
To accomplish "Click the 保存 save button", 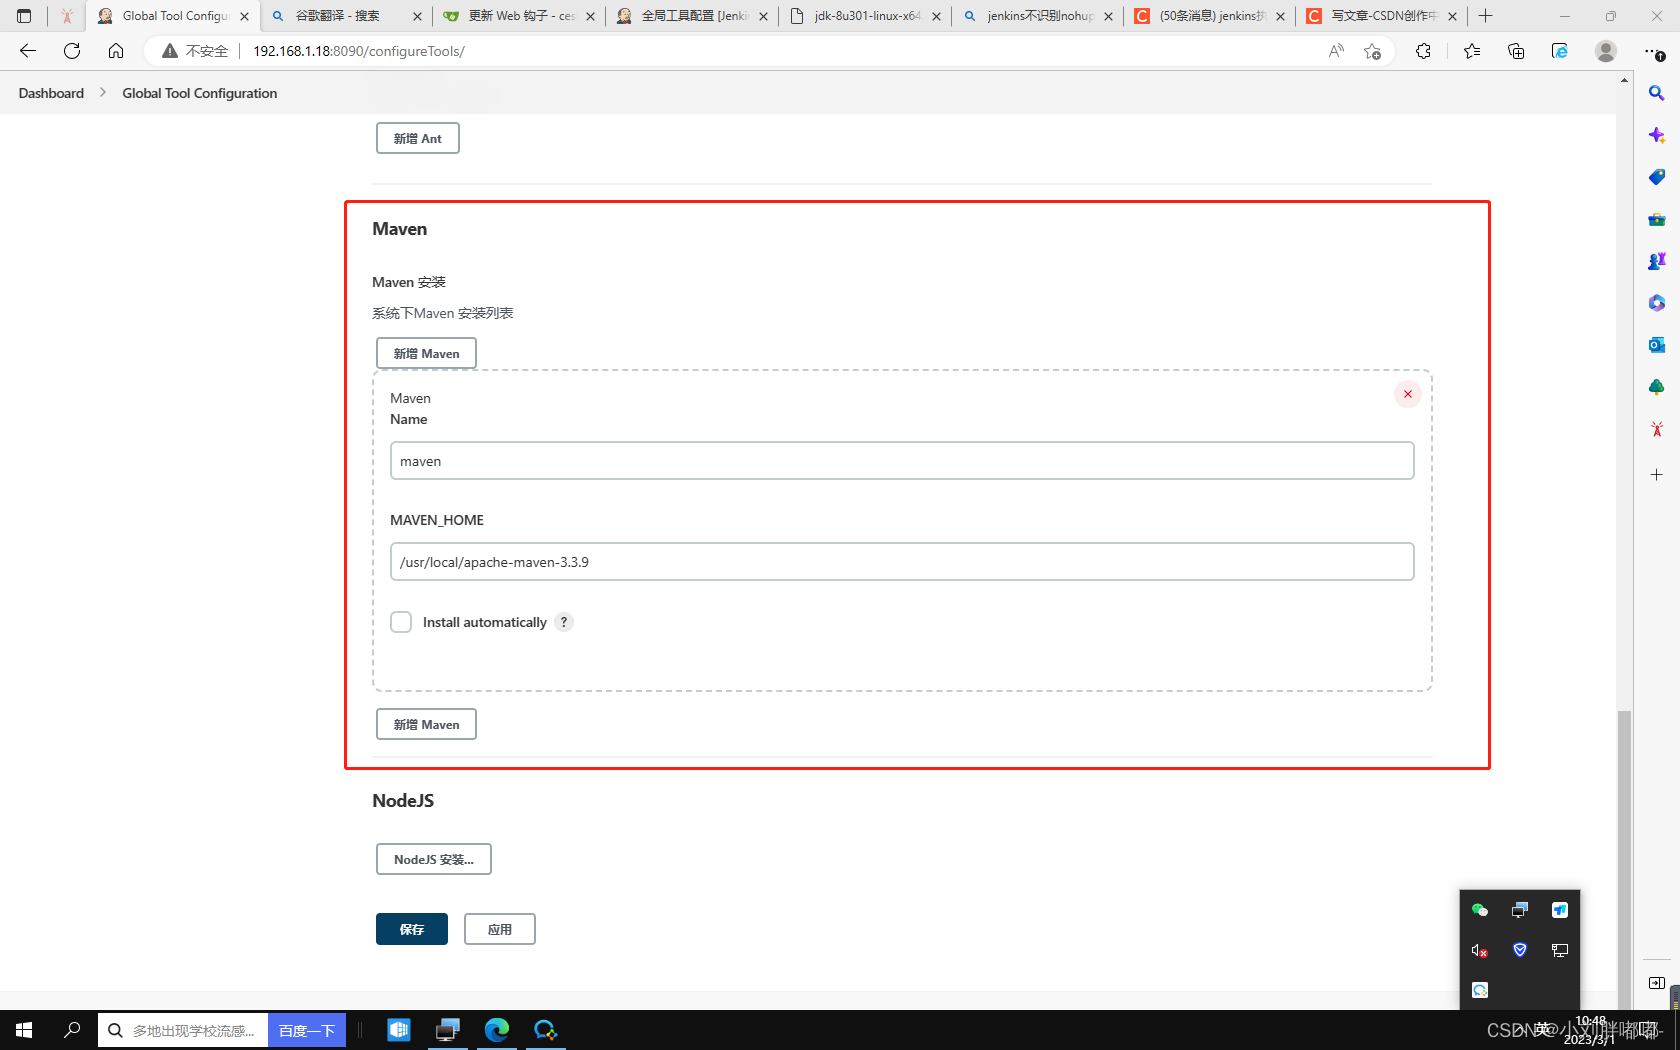I will point(411,929).
